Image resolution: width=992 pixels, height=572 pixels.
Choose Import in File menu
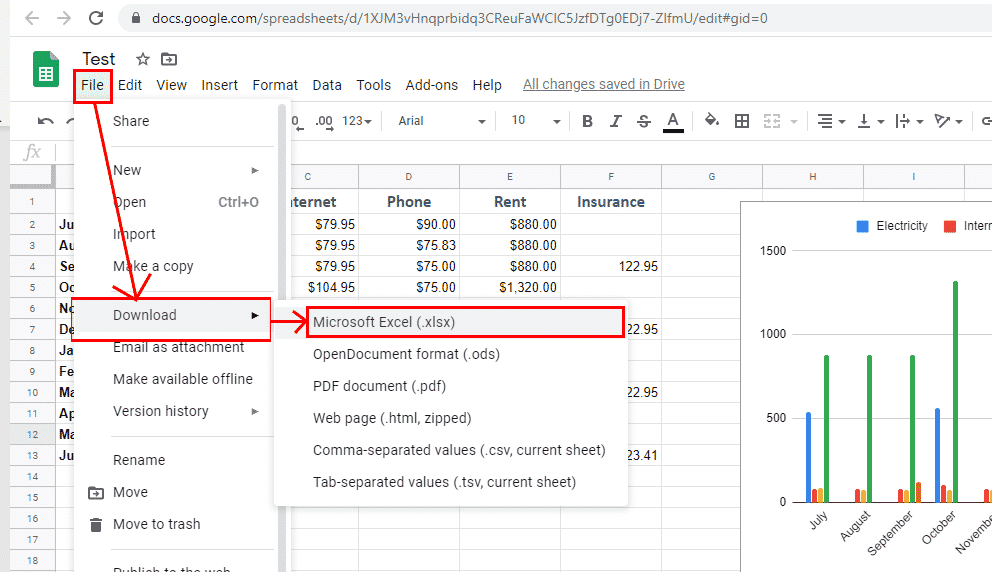click(x=175, y=234)
